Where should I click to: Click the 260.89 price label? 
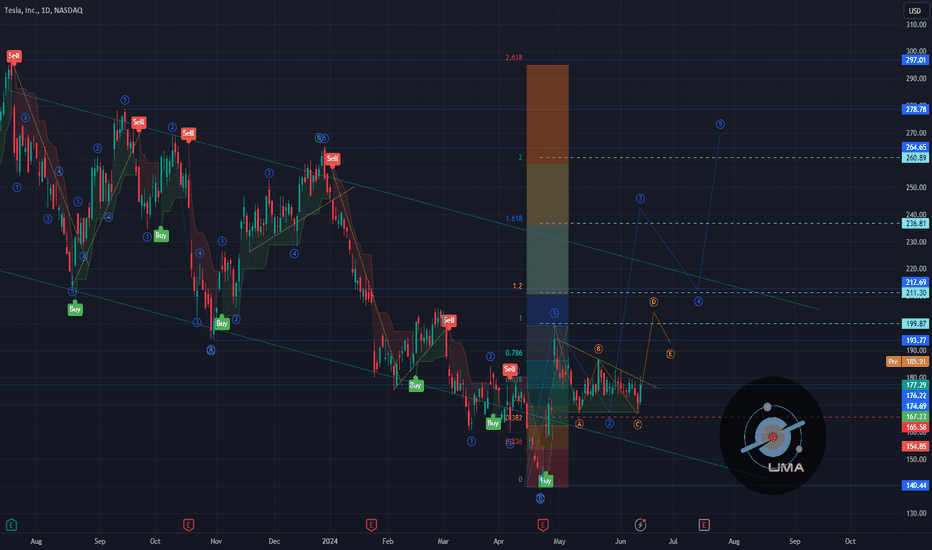(915, 158)
